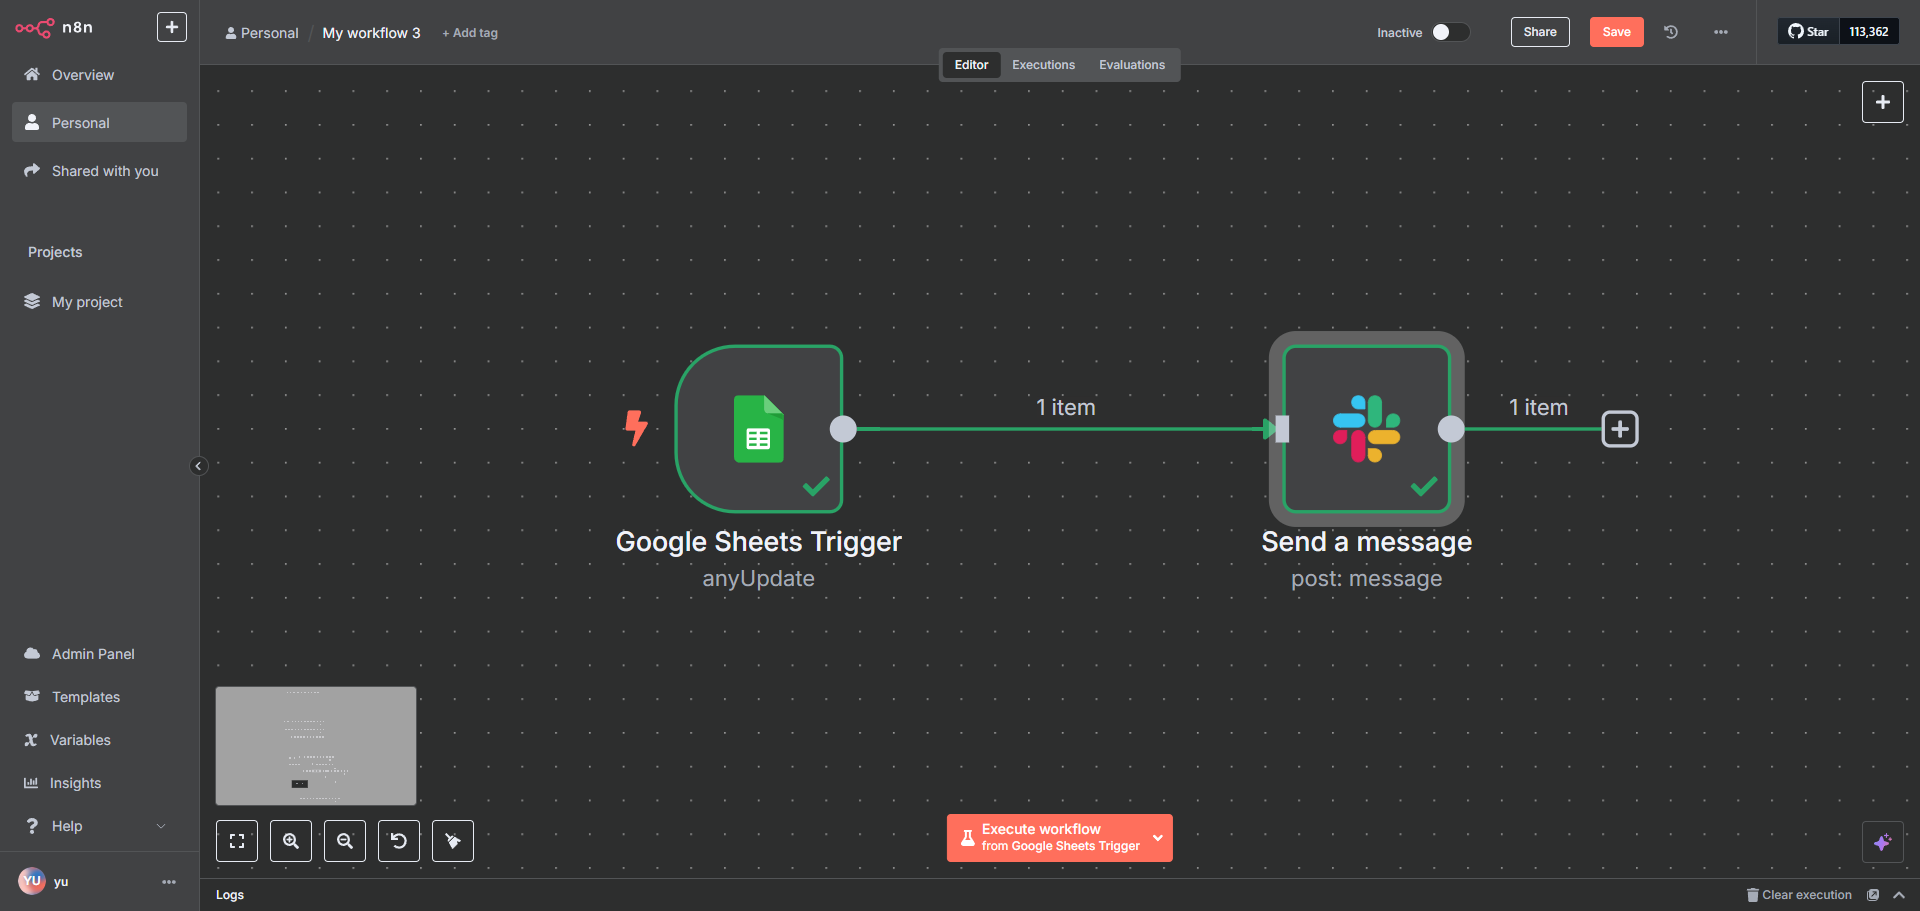
Task: Click Clear execution
Action: [1799, 895]
